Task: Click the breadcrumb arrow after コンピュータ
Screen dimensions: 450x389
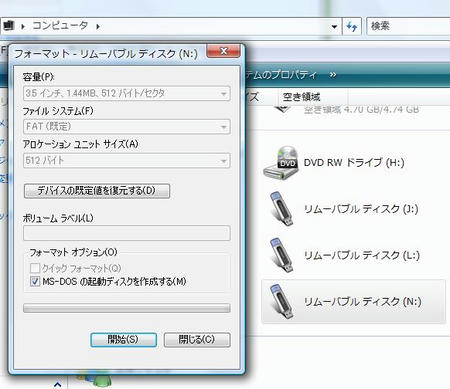Action: [98, 26]
